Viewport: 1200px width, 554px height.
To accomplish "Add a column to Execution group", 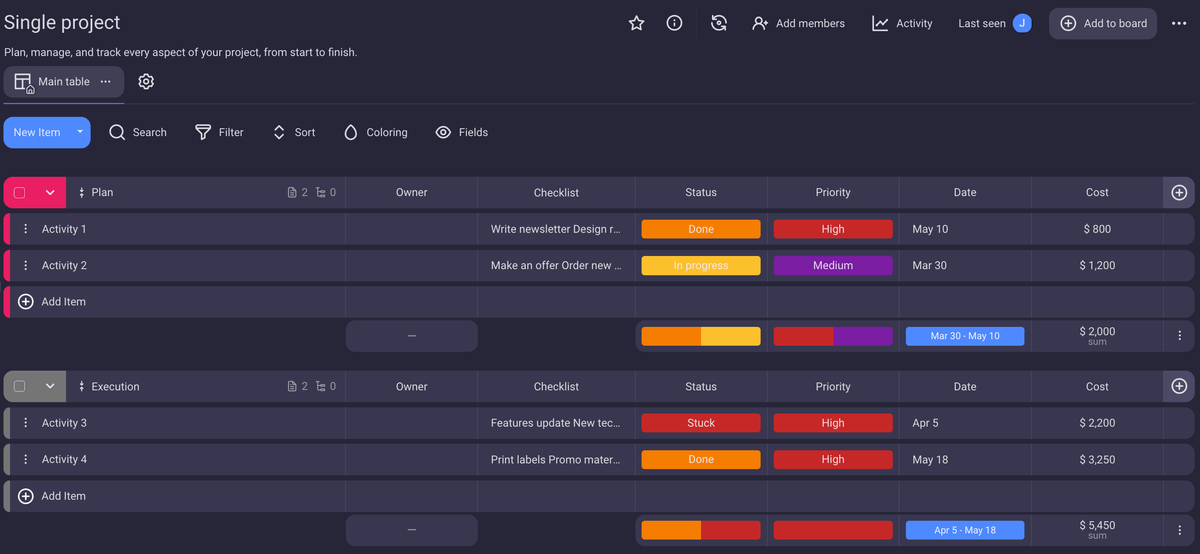I will 1179,386.
